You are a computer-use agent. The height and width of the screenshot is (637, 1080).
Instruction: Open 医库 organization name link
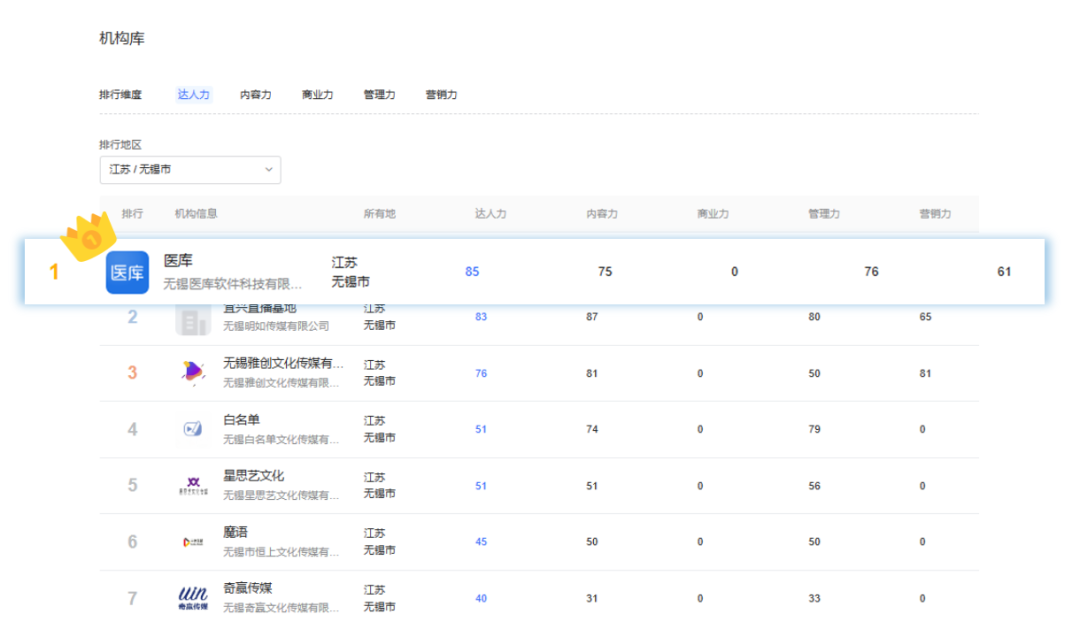pyautogui.click(x=178, y=261)
